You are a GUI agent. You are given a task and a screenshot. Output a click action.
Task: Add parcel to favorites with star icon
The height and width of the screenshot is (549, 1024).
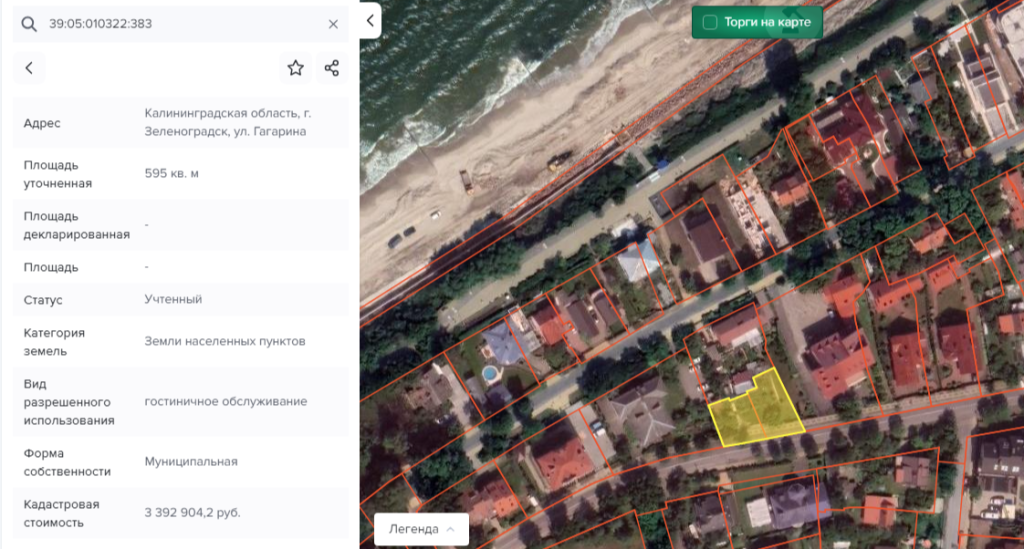tap(295, 68)
